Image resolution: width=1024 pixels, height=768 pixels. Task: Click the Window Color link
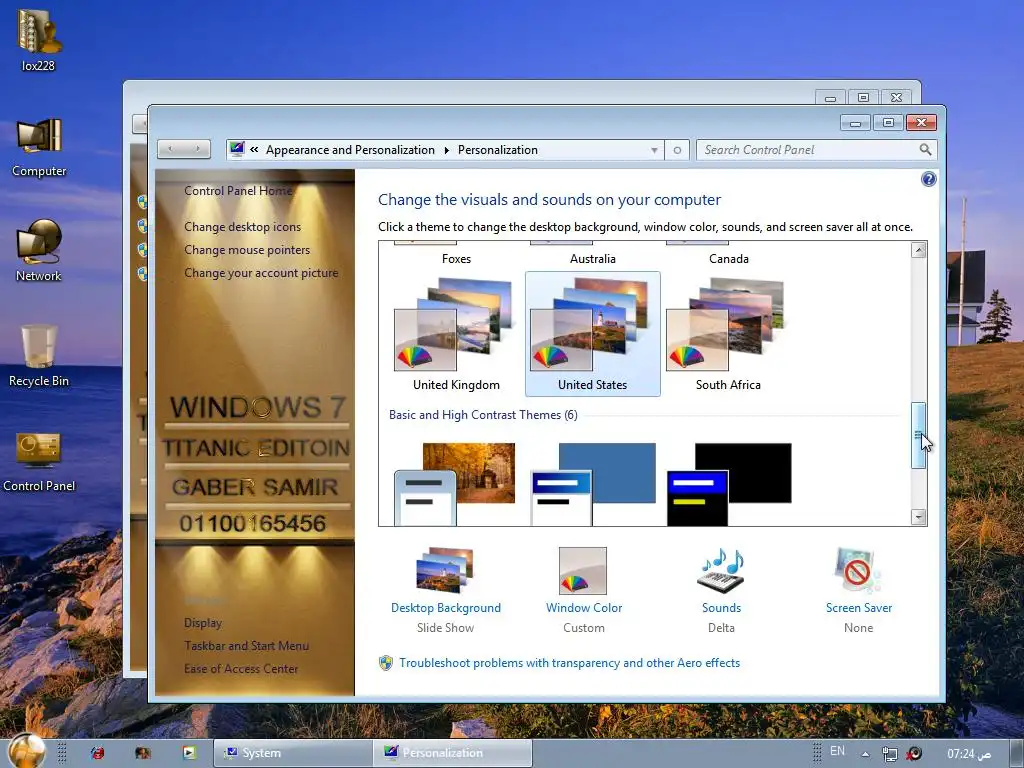coord(584,608)
